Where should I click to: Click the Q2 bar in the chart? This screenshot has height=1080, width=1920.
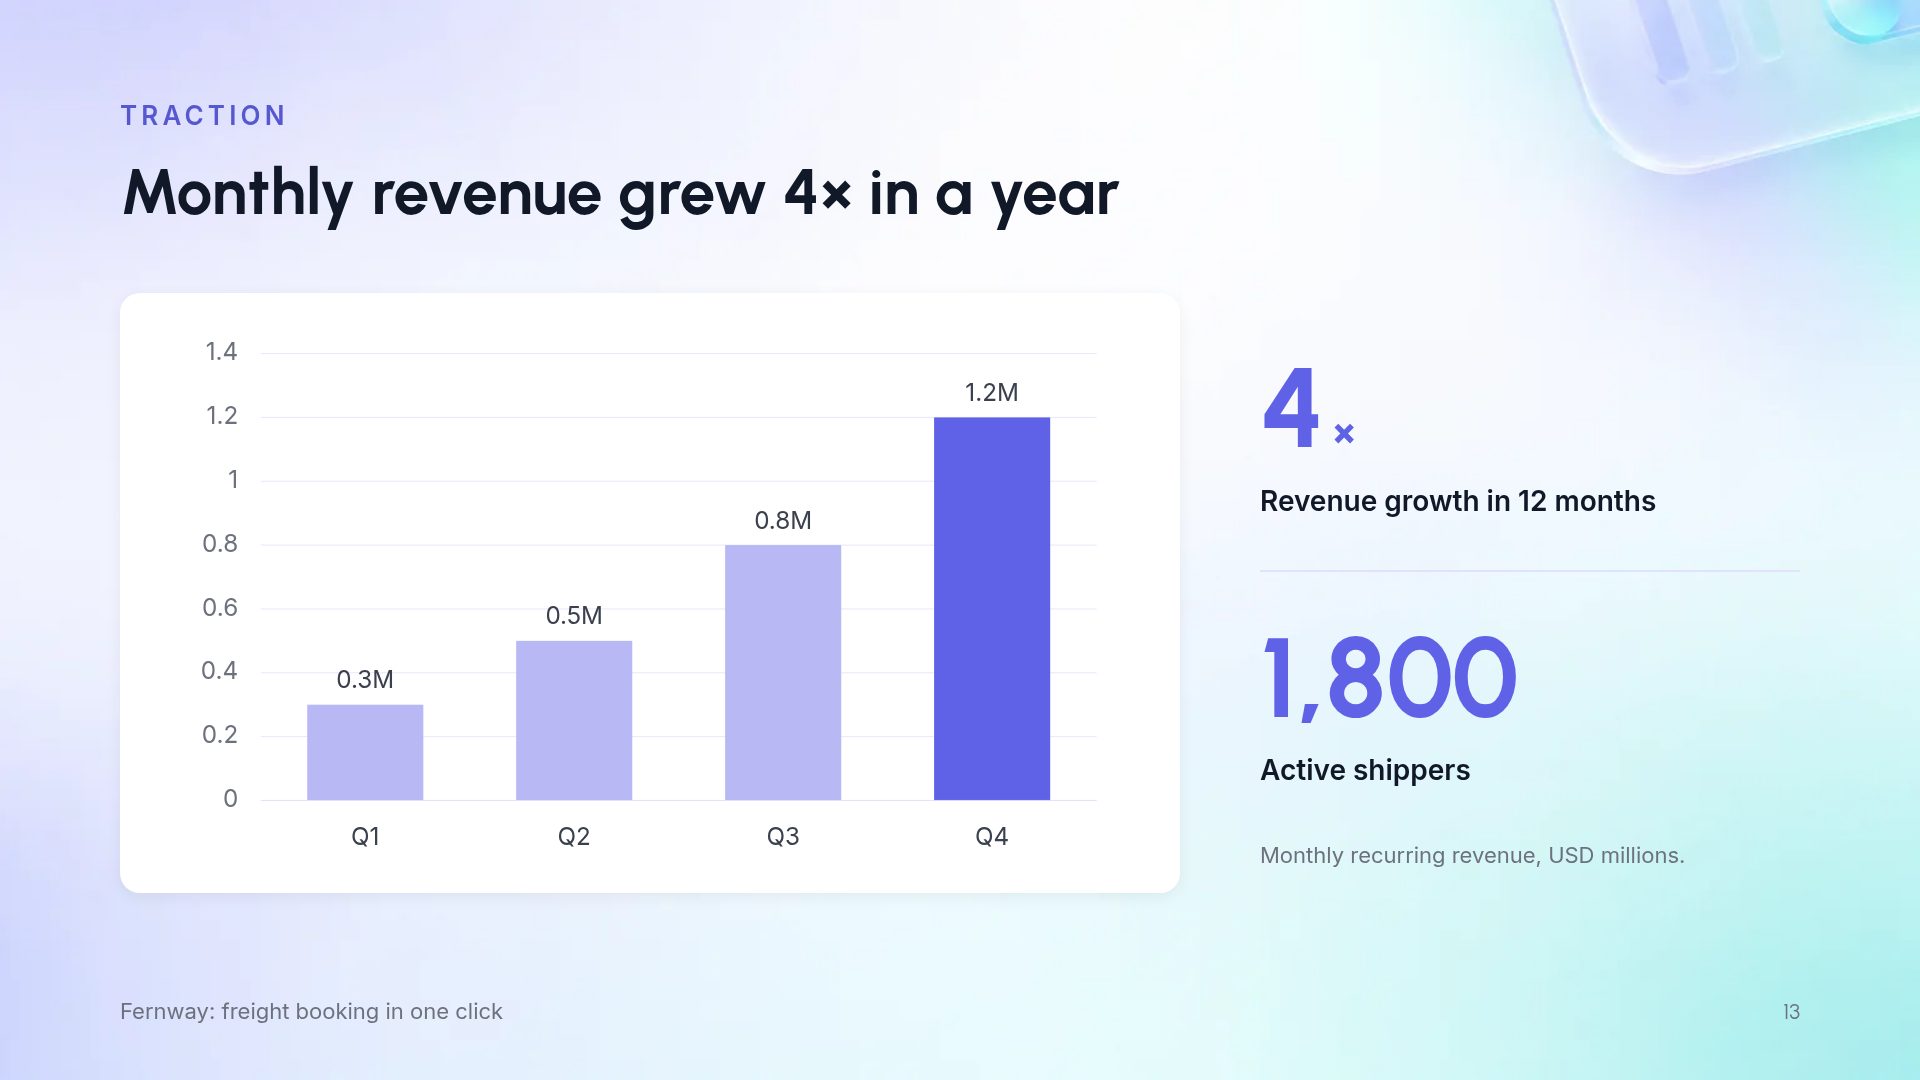574,720
